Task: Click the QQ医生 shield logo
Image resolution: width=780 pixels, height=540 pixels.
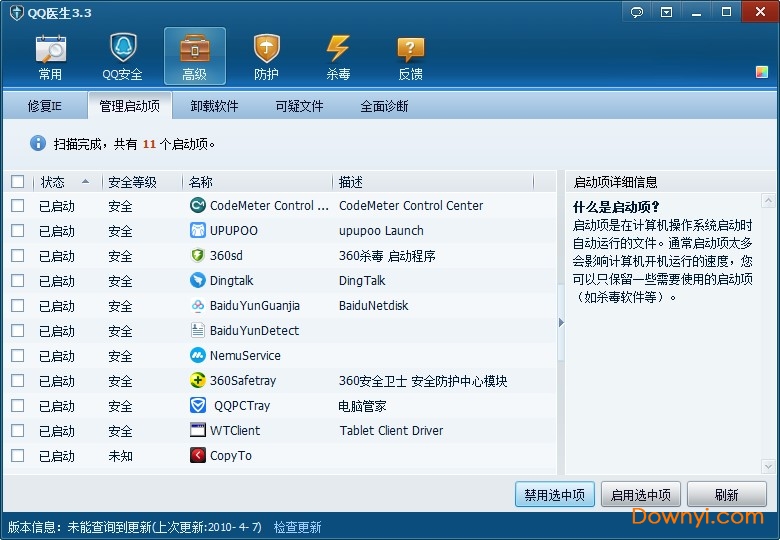Action: point(16,12)
